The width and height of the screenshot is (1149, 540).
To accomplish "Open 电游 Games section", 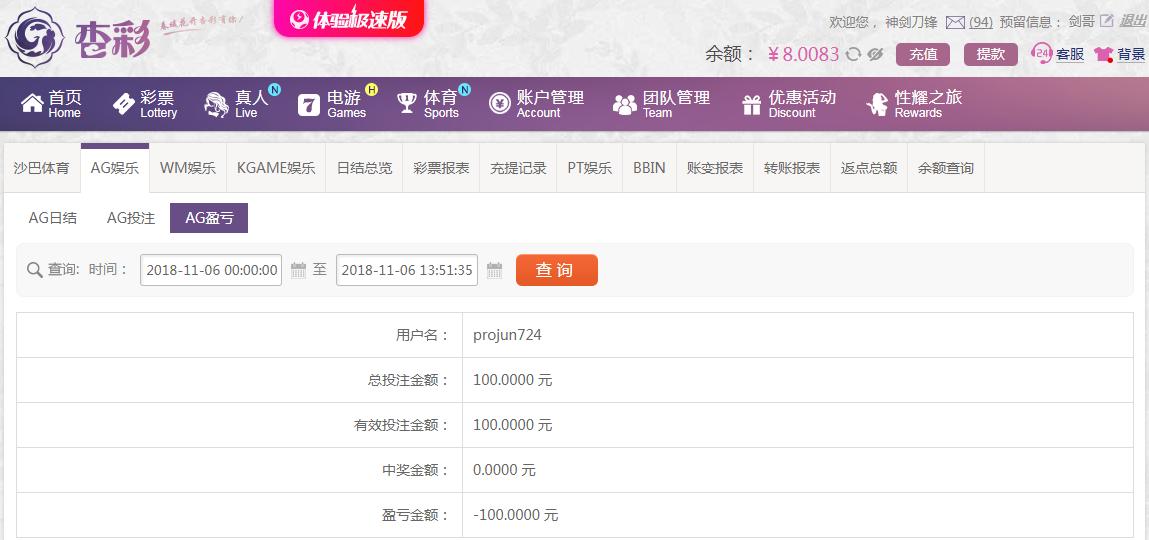I will 333,104.
